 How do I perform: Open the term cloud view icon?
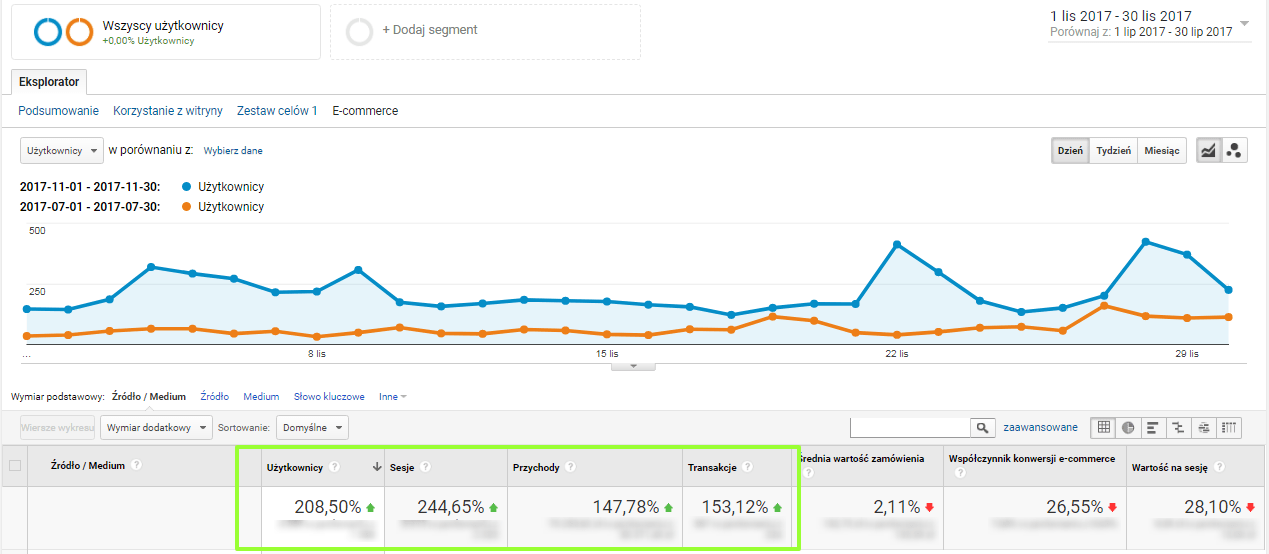[1203, 428]
